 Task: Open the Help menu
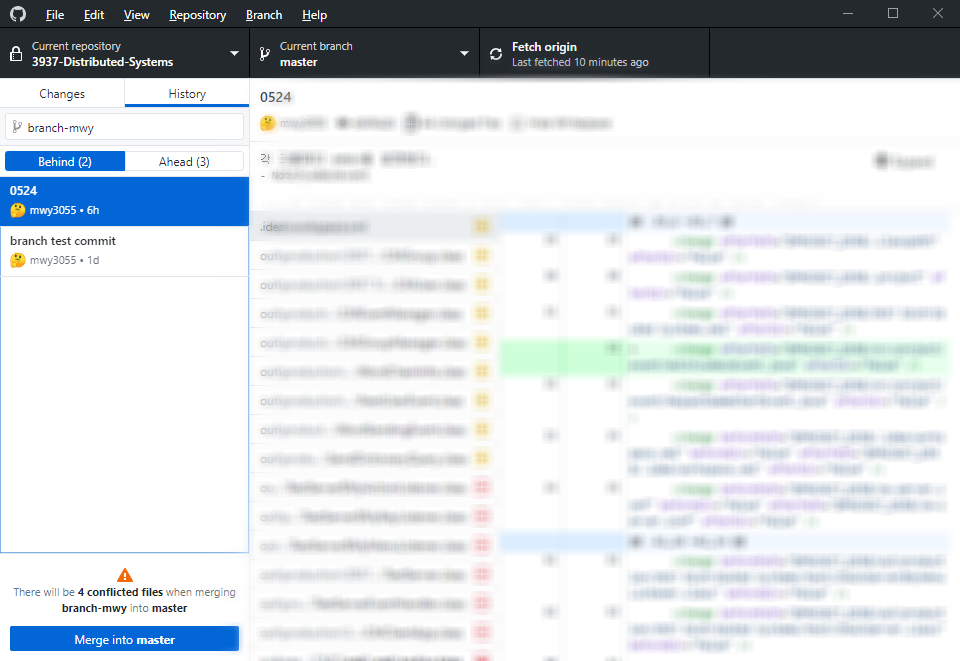click(x=314, y=15)
